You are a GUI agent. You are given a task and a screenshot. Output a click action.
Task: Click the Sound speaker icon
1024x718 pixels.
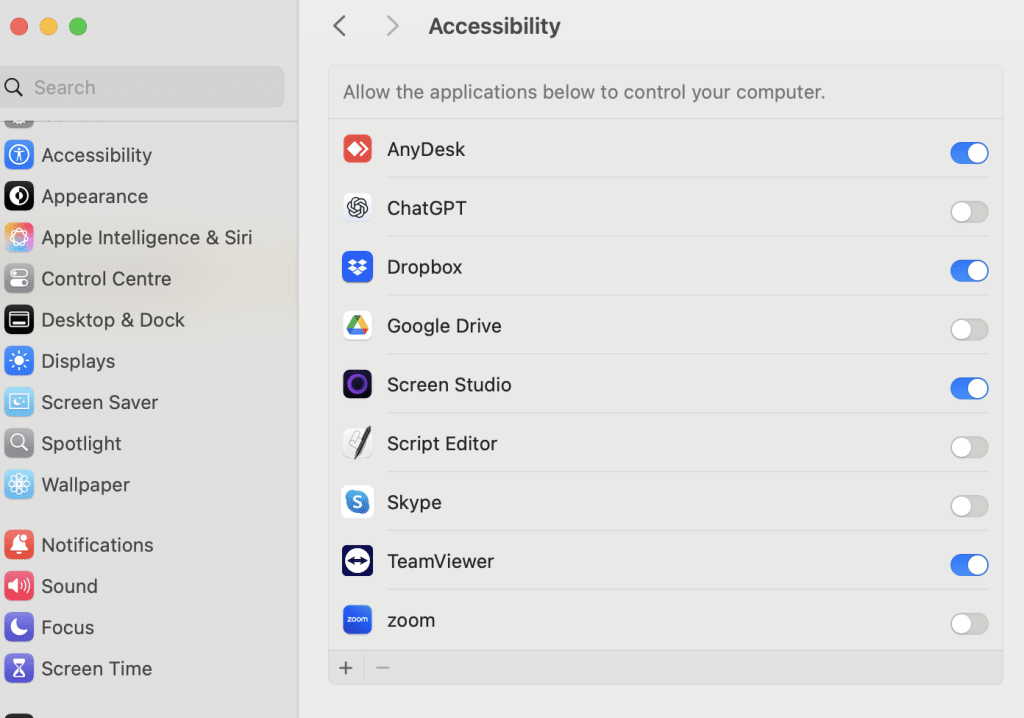pyautogui.click(x=19, y=585)
